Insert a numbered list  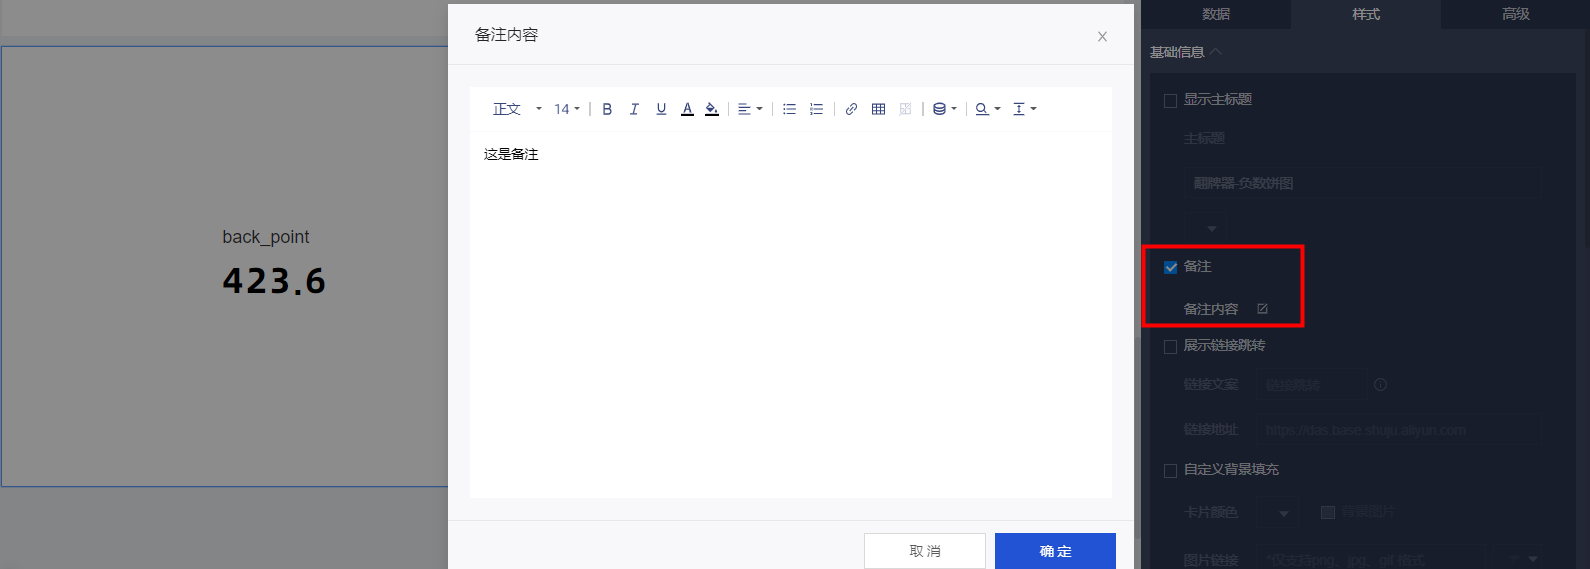coord(816,109)
